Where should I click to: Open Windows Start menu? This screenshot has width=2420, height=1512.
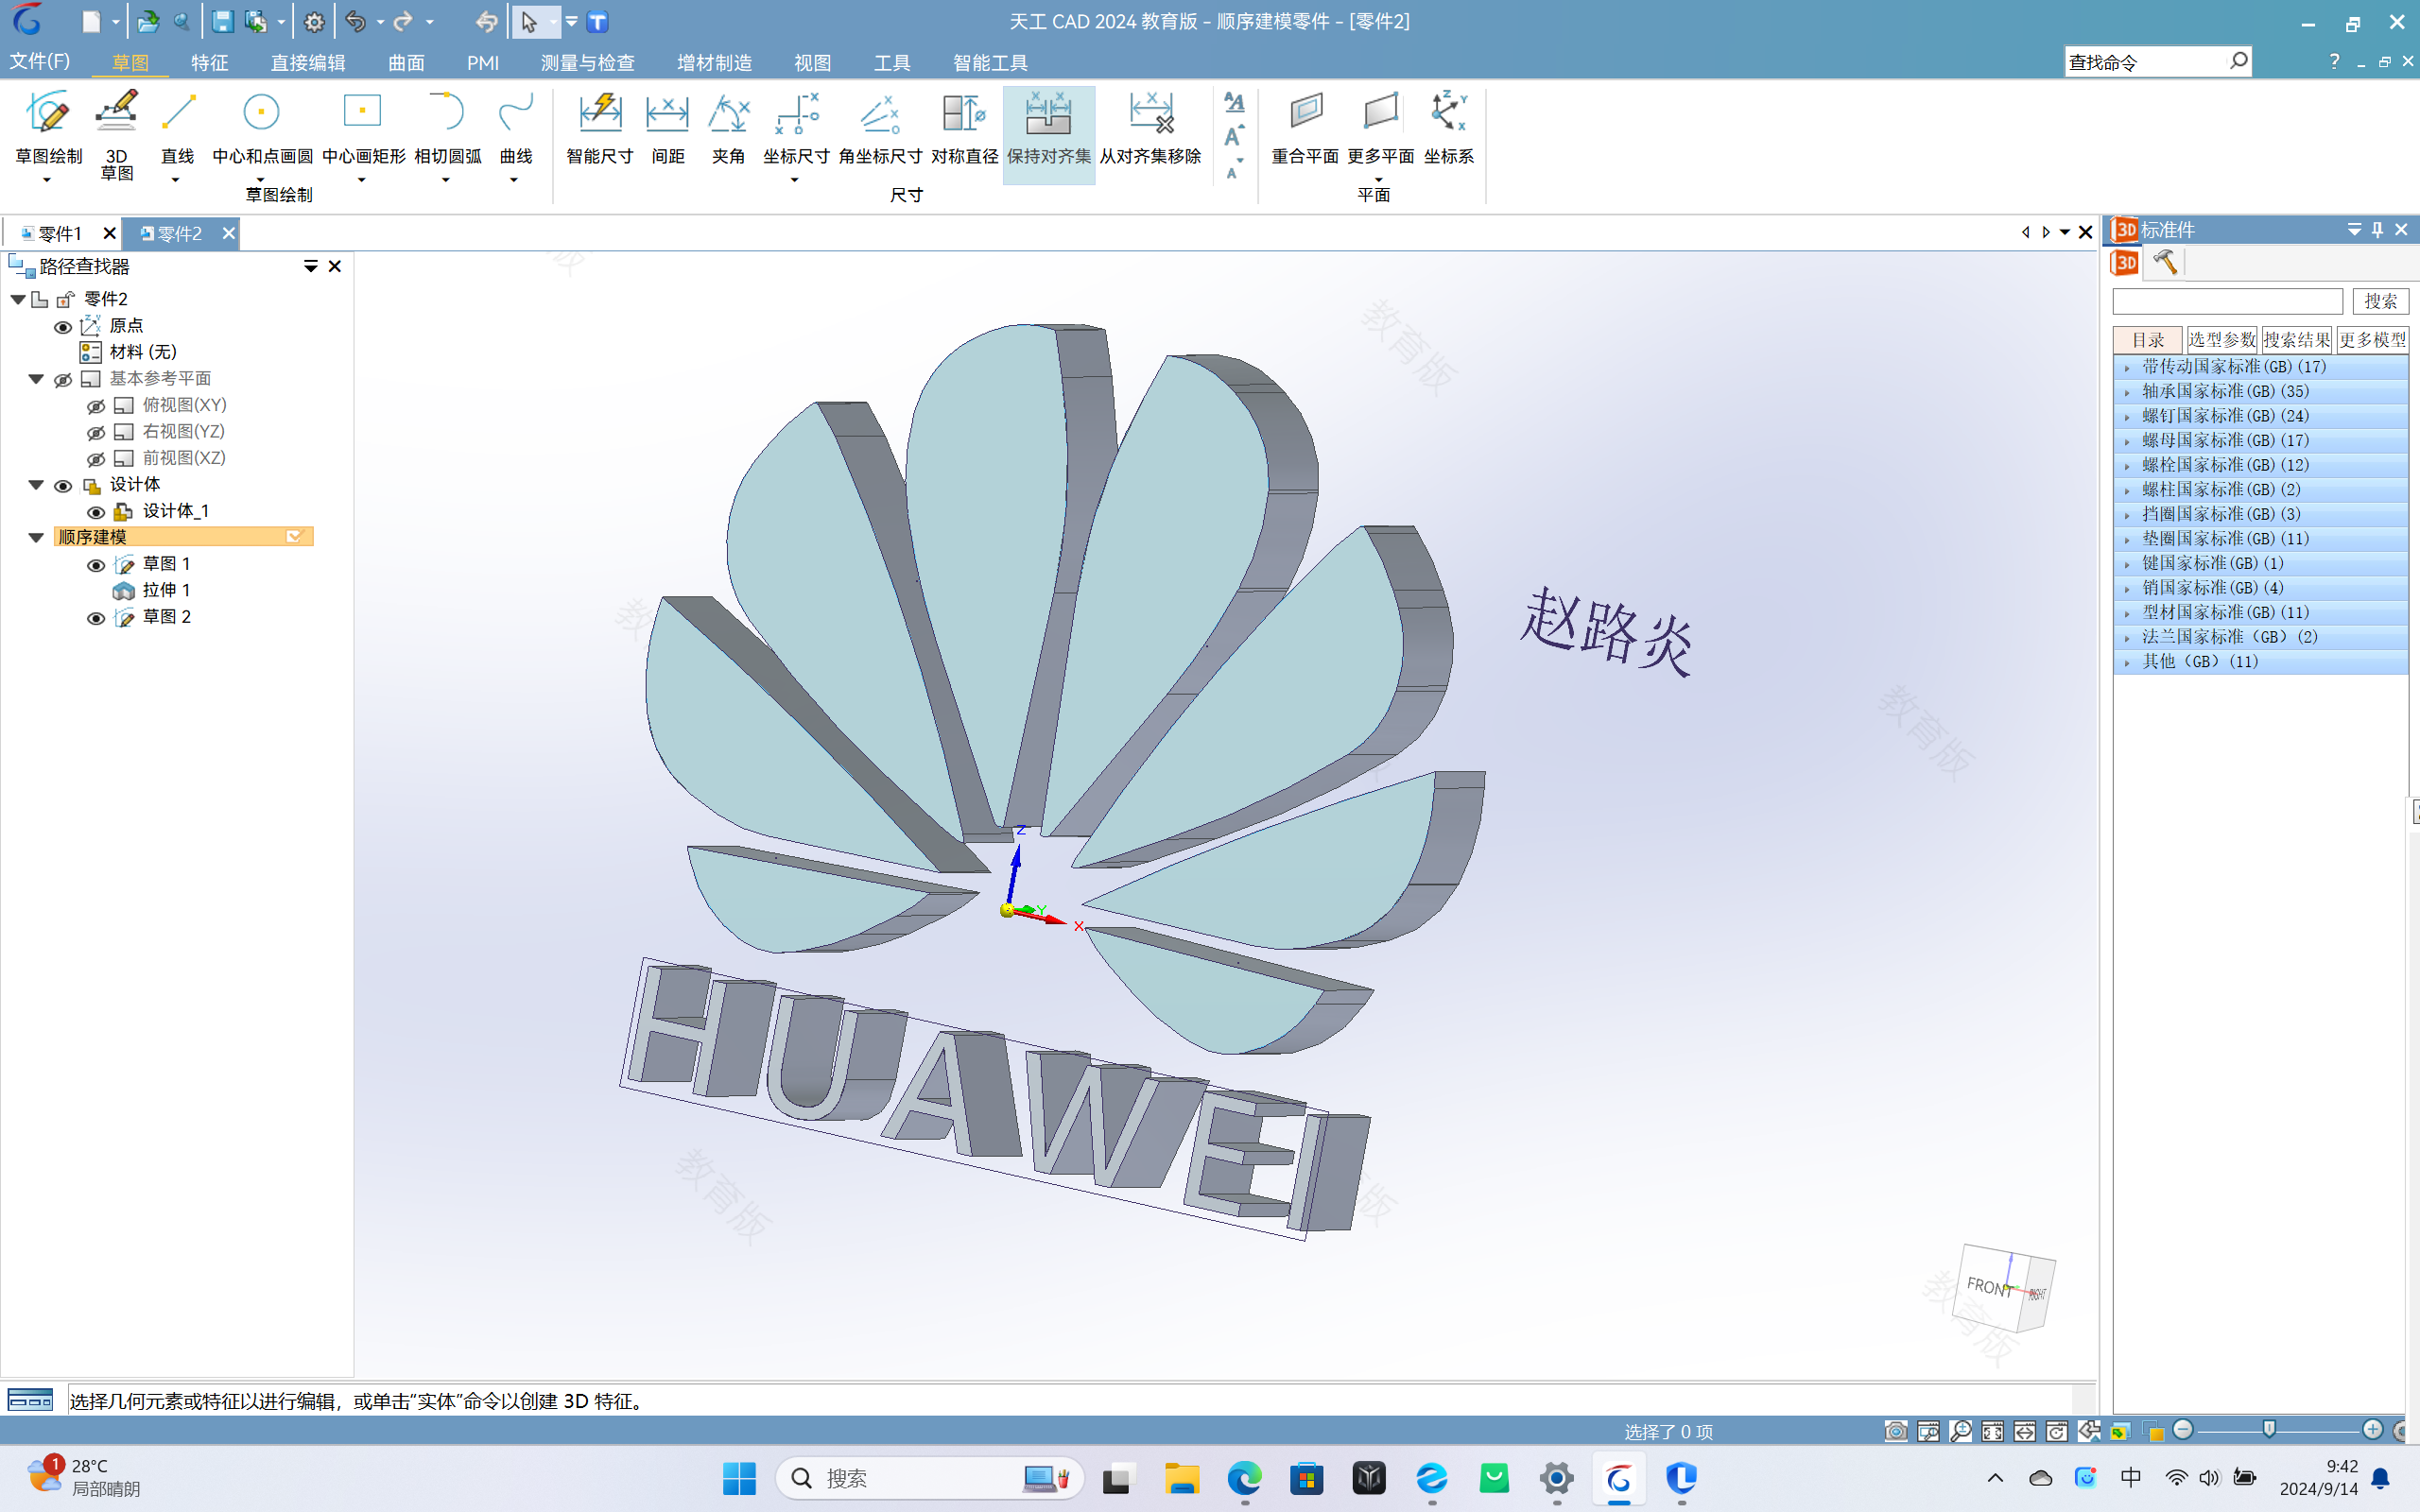[739, 1478]
